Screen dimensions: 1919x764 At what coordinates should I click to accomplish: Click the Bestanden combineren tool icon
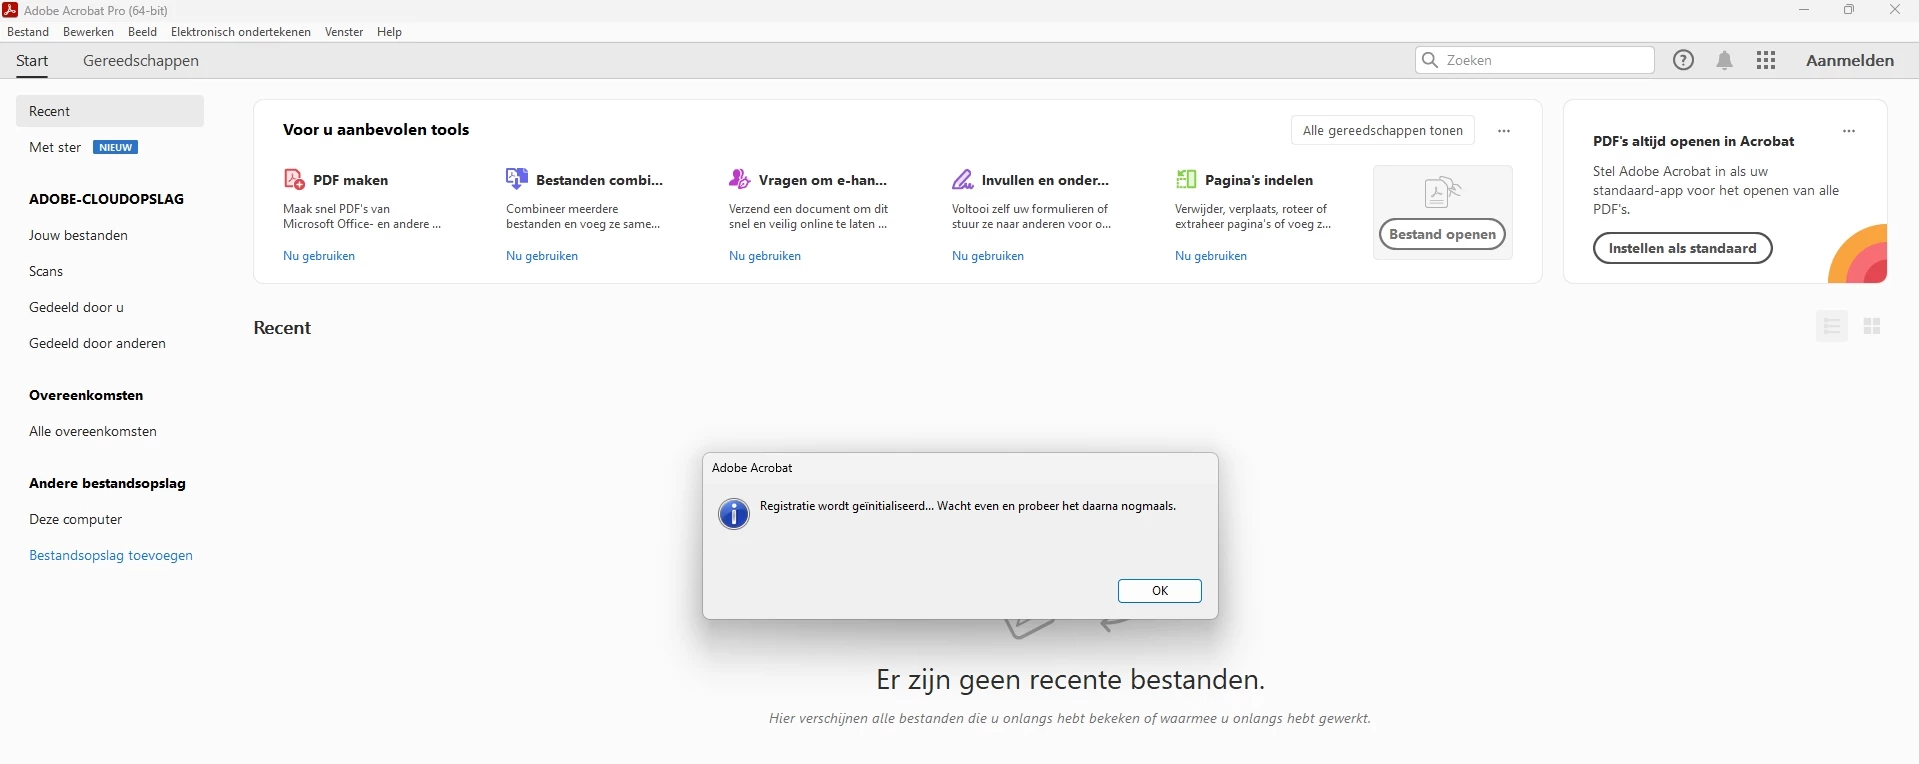tap(517, 180)
